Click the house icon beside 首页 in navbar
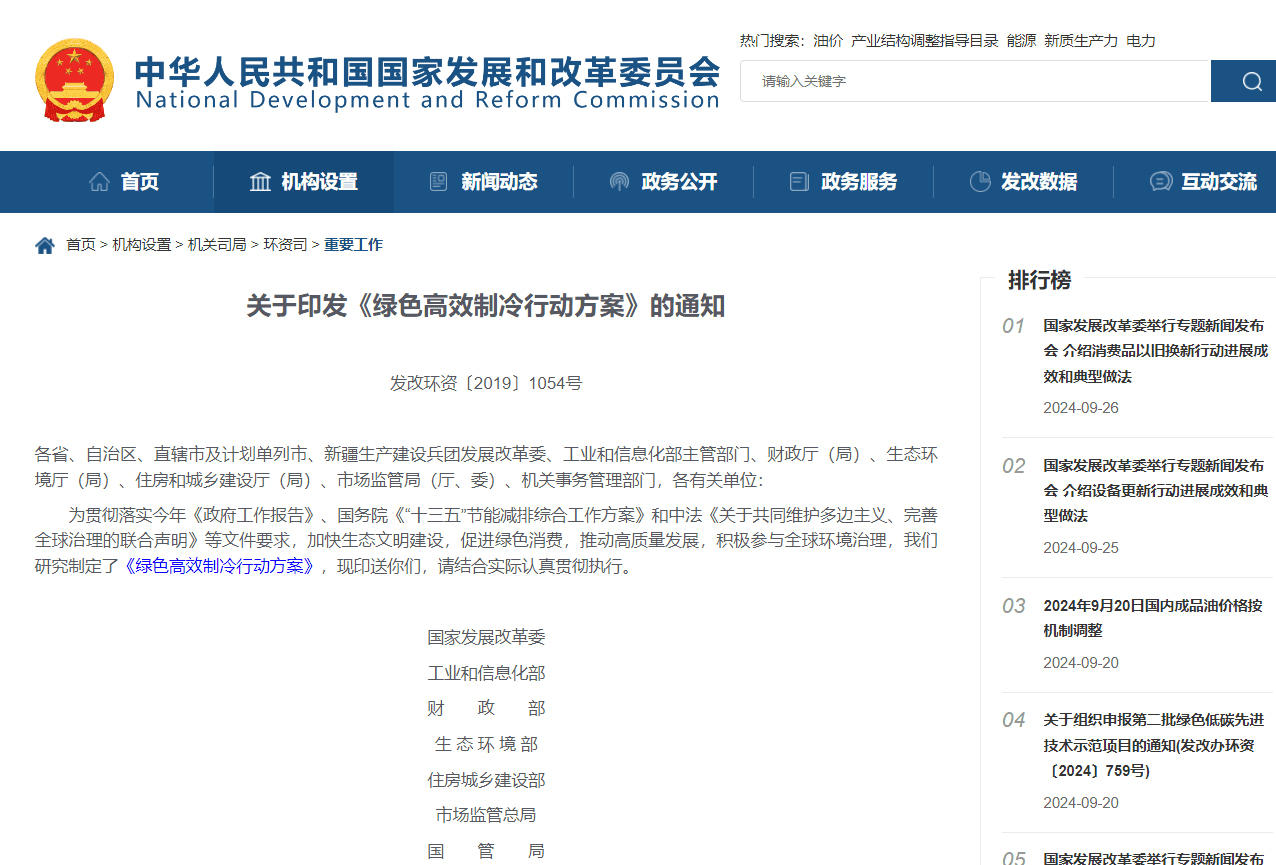The height and width of the screenshot is (865, 1276). point(99,182)
